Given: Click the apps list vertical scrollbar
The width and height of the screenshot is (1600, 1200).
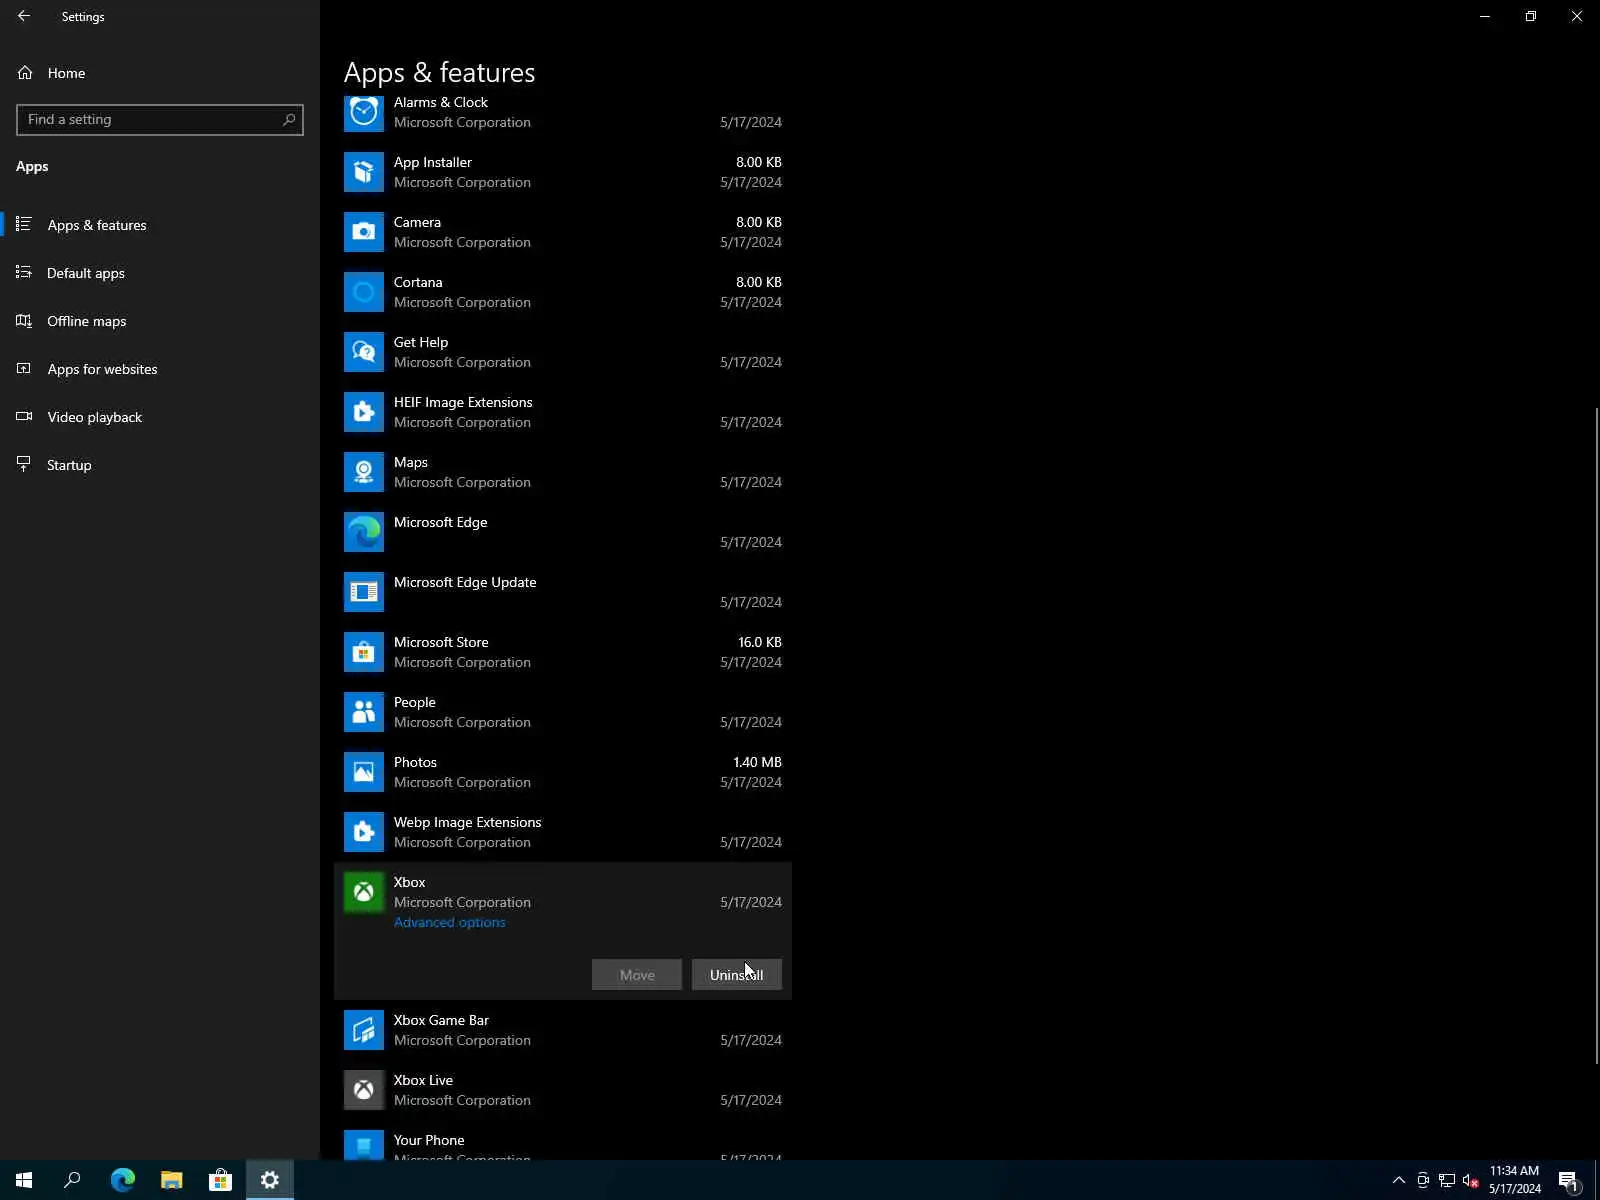Looking at the screenshot, I should point(1596,735).
